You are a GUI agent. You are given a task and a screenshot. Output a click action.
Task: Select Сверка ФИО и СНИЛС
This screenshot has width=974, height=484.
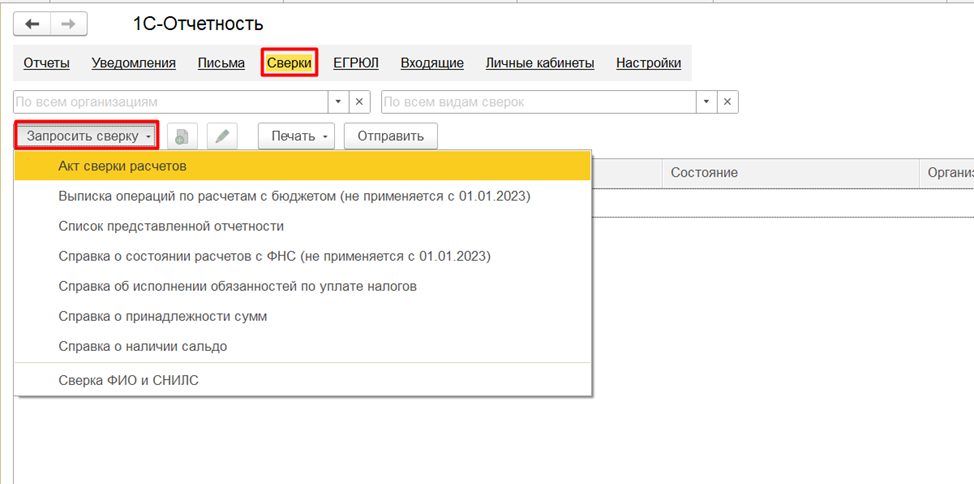[x=303, y=380]
